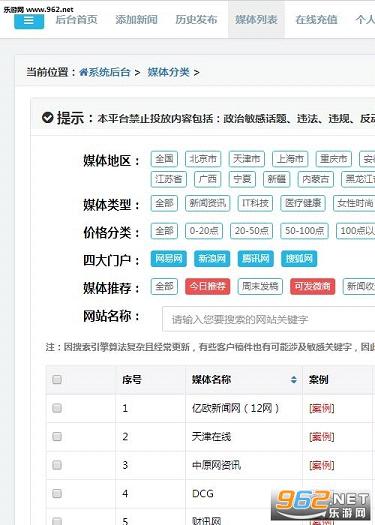Filter by region 江苏省
The image size is (375, 525).
168,179
